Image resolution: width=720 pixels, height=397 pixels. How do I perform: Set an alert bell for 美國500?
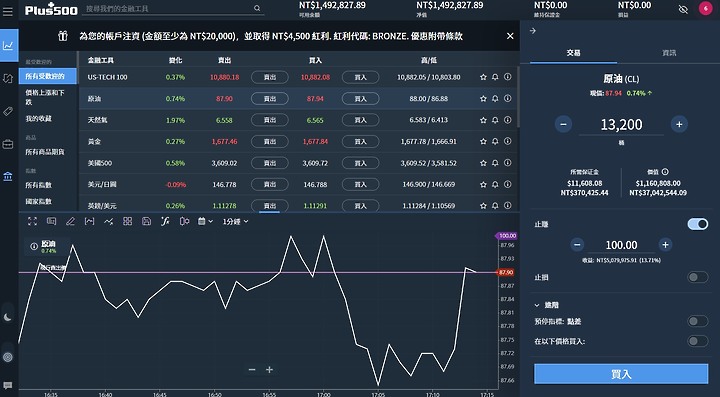coord(495,163)
